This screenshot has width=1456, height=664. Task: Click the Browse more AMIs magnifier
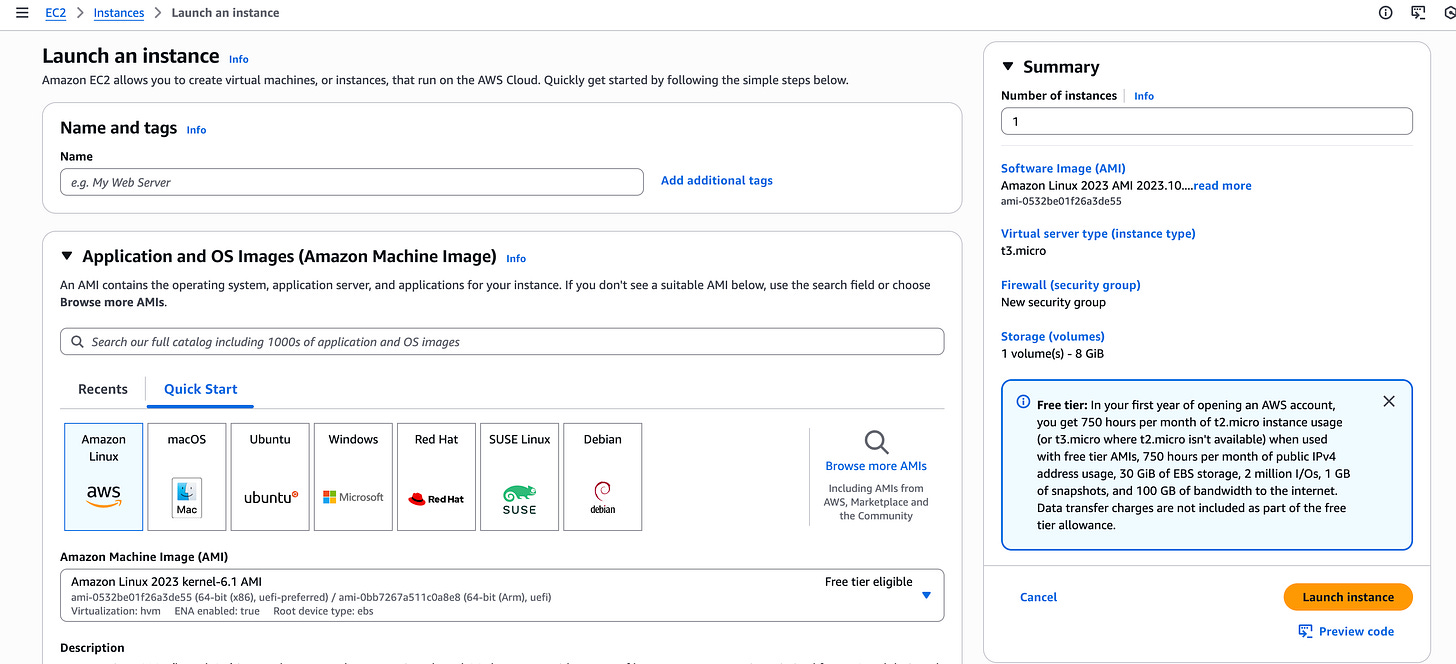(x=876, y=442)
